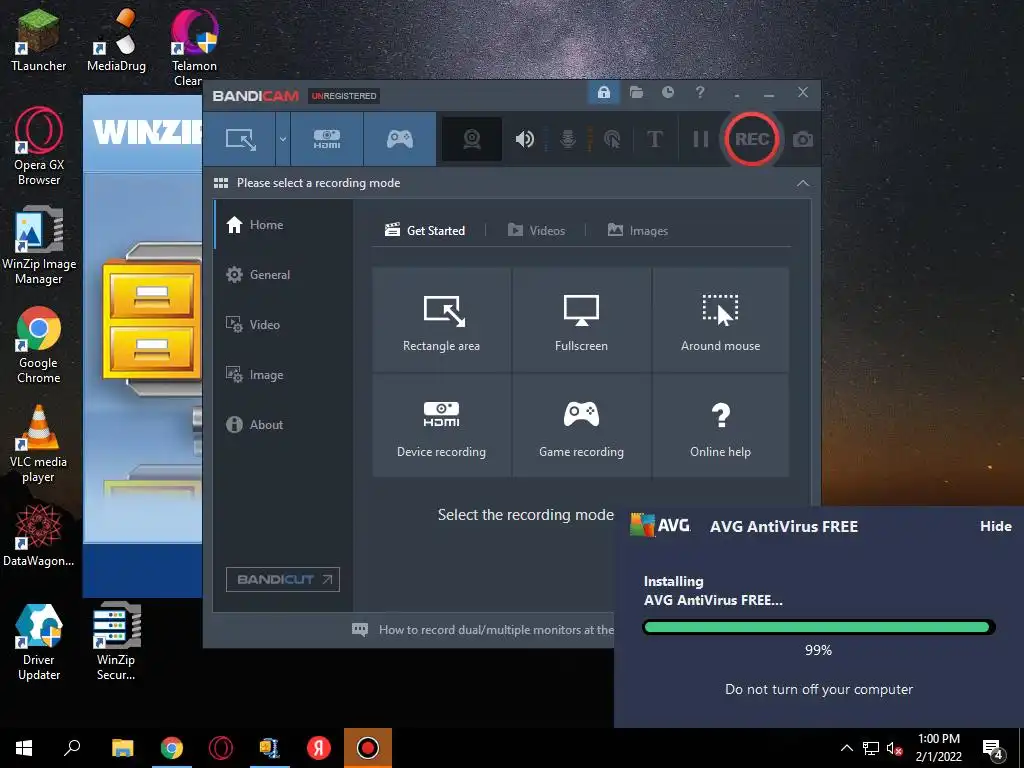
Task: Select the TLauncher desktop icon
Action: pyautogui.click(x=39, y=42)
